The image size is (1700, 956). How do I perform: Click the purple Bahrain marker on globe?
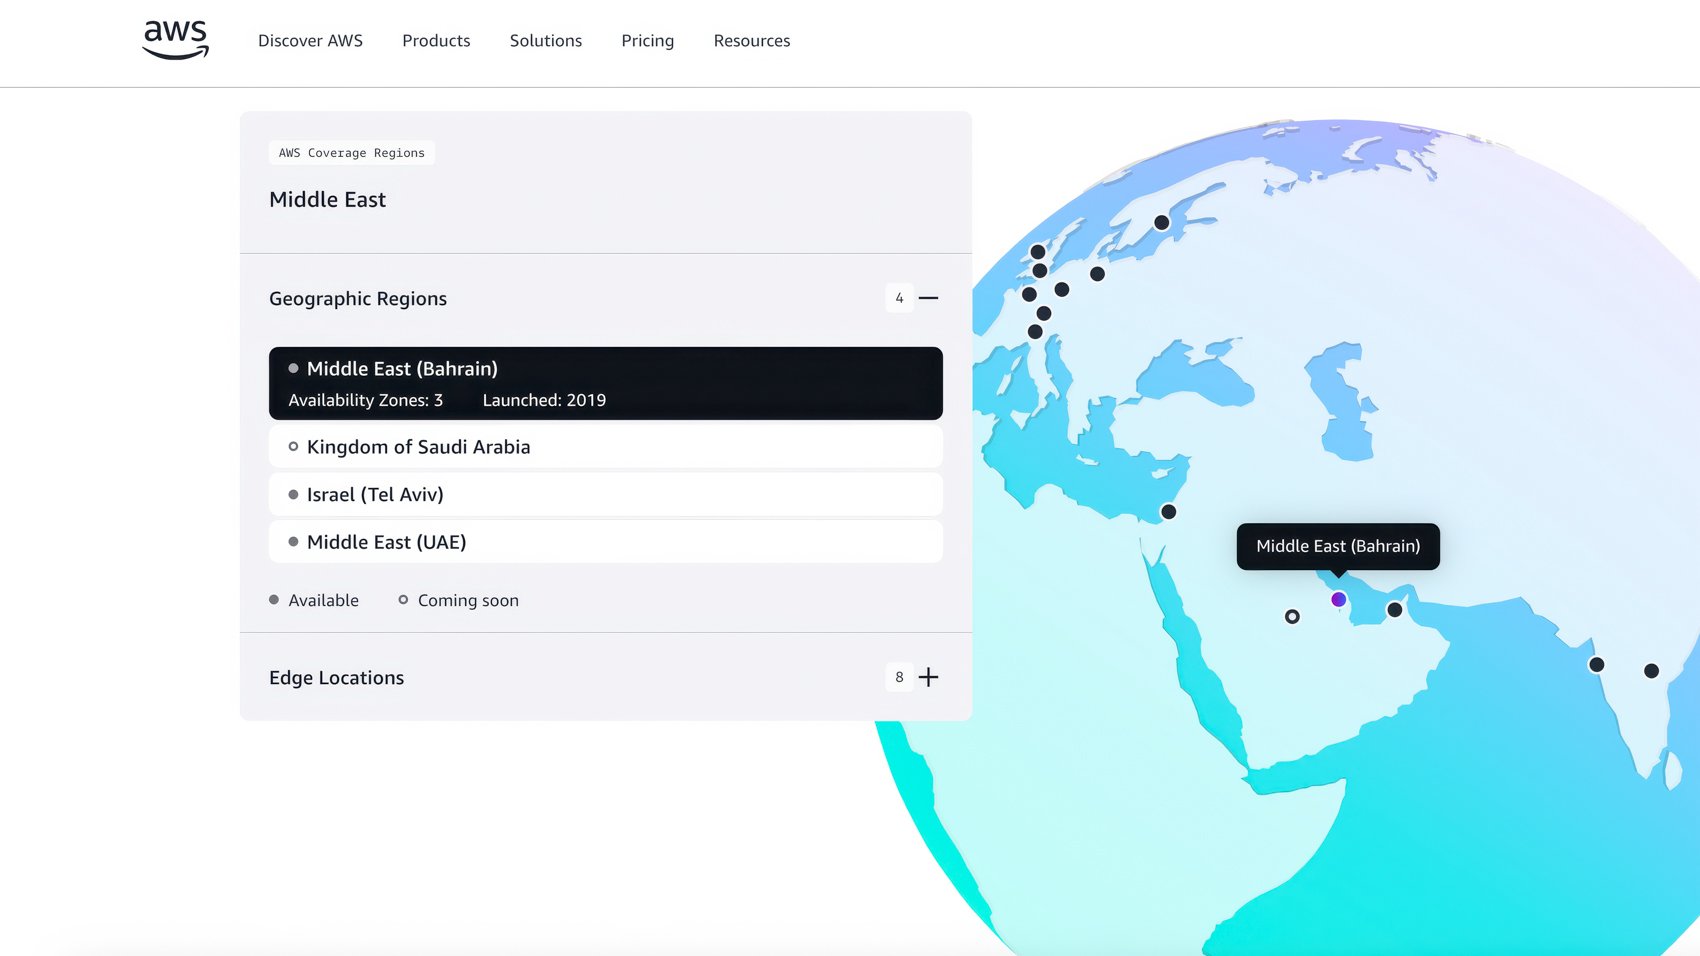[1338, 600]
